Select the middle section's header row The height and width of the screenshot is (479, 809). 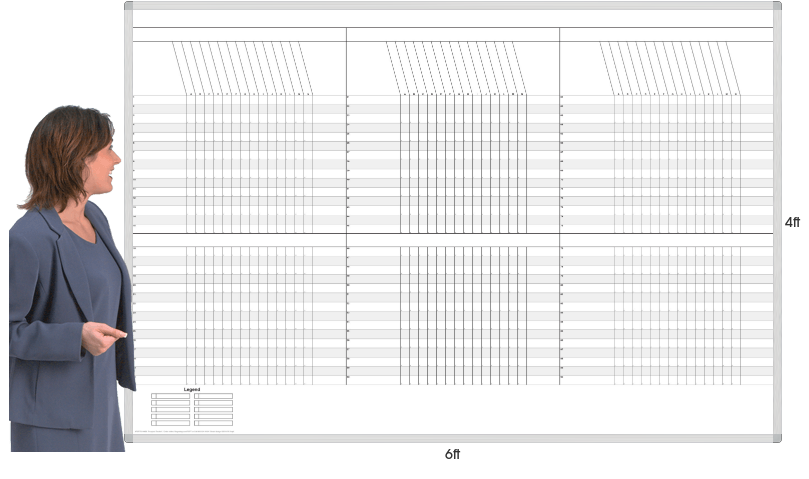tap(452, 34)
